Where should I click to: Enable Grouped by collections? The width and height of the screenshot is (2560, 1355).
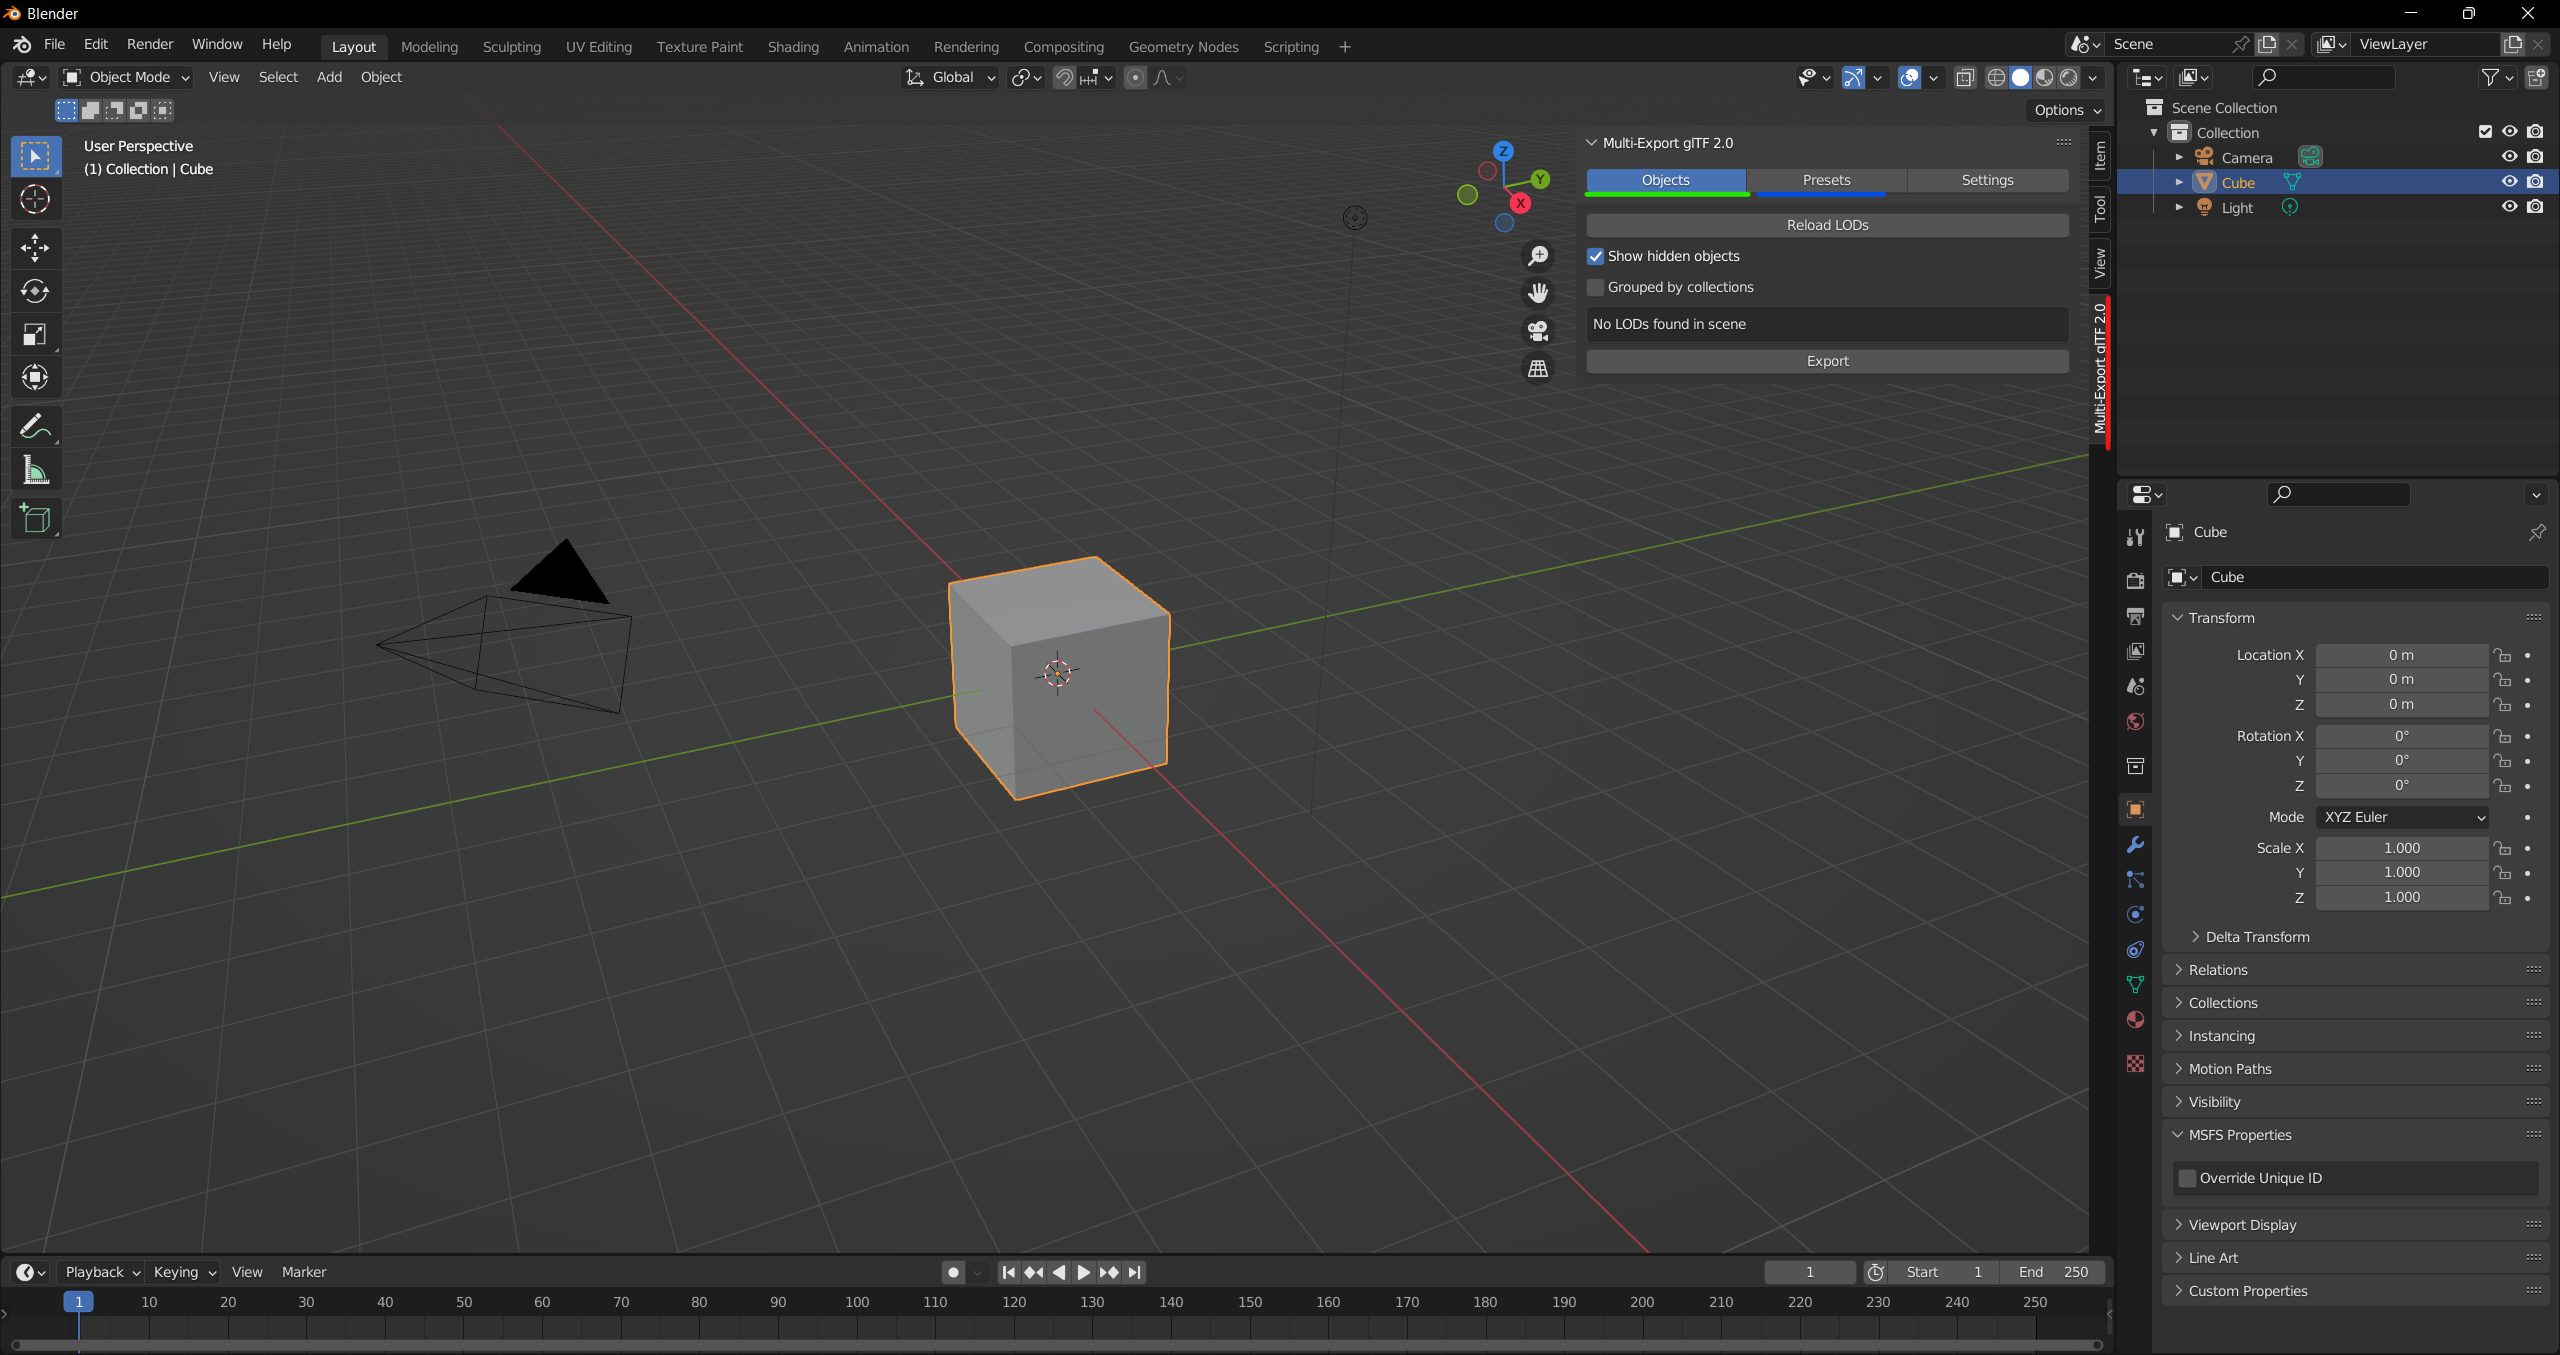click(x=1594, y=287)
